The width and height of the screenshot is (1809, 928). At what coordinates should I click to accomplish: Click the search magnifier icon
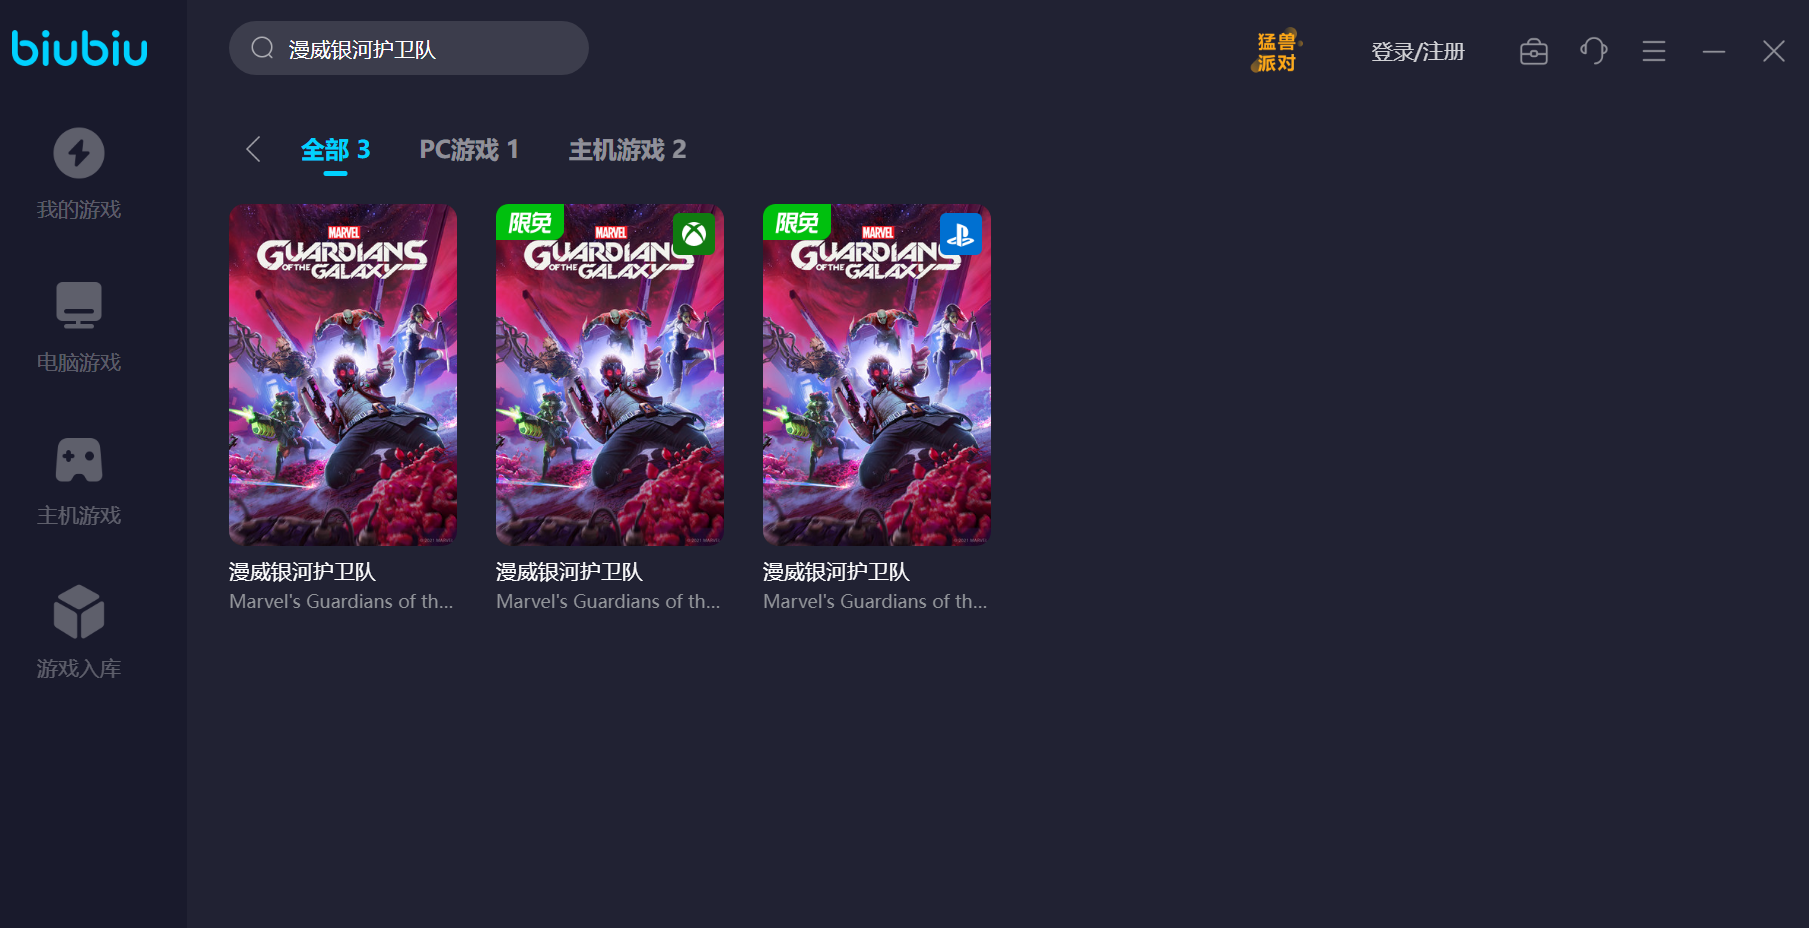pyautogui.click(x=262, y=48)
